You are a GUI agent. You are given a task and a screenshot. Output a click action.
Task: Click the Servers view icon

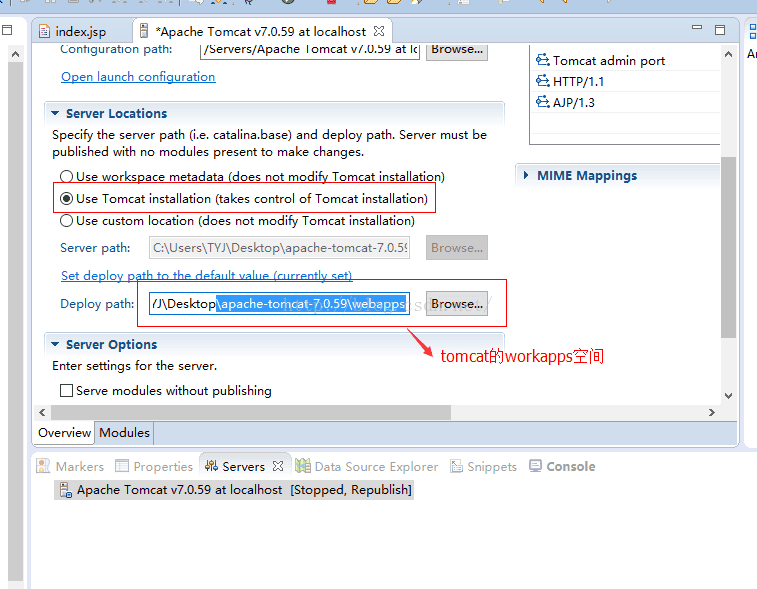click(x=211, y=466)
